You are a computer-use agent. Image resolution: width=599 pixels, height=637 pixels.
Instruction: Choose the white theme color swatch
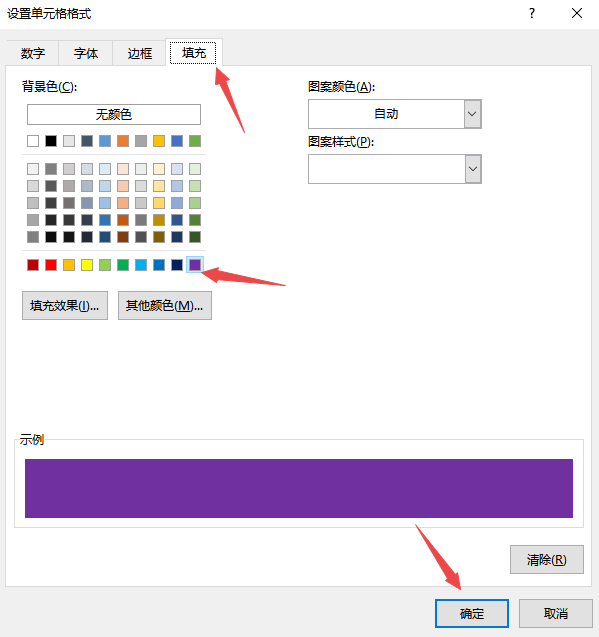pos(33,141)
